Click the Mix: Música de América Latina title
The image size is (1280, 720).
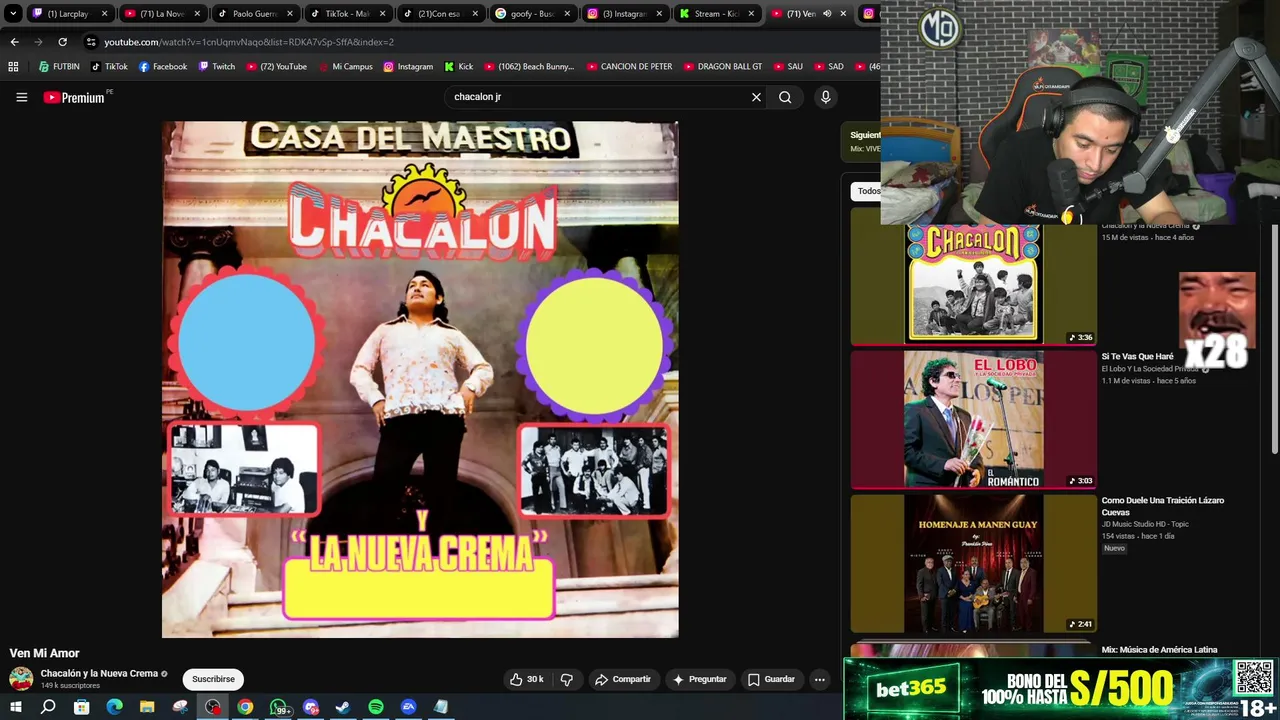[1159, 650]
